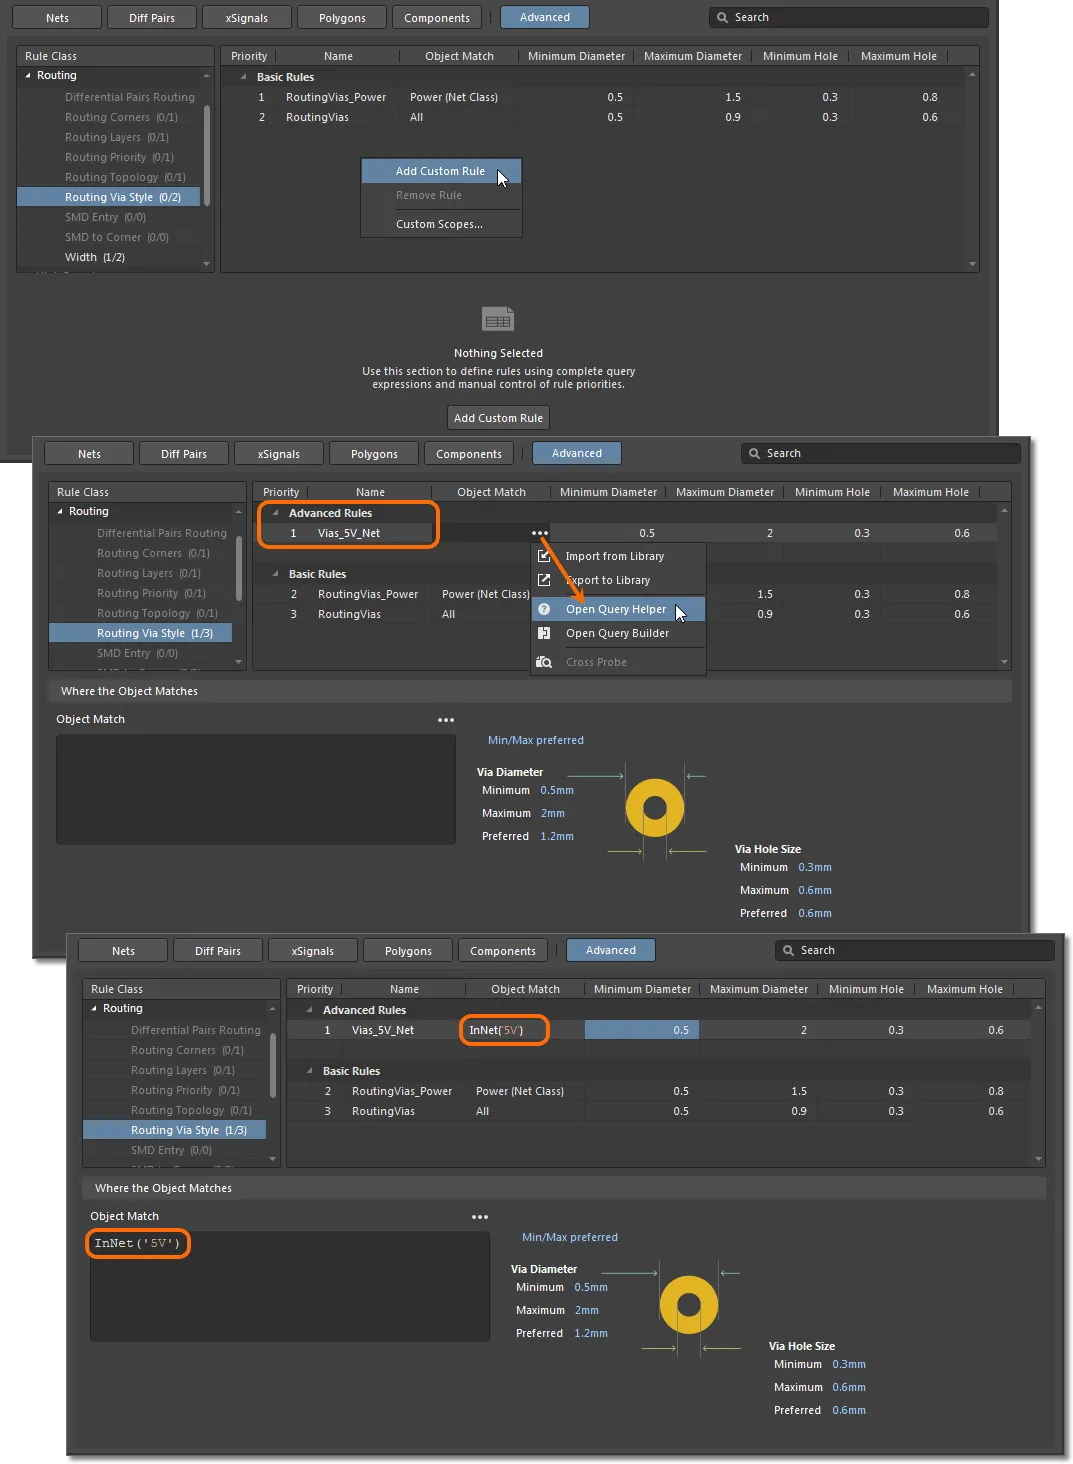Click the search magnifier icon in bottom window
Image resolution: width=1073 pixels, height=1464 pixels.
click(788, 951)
